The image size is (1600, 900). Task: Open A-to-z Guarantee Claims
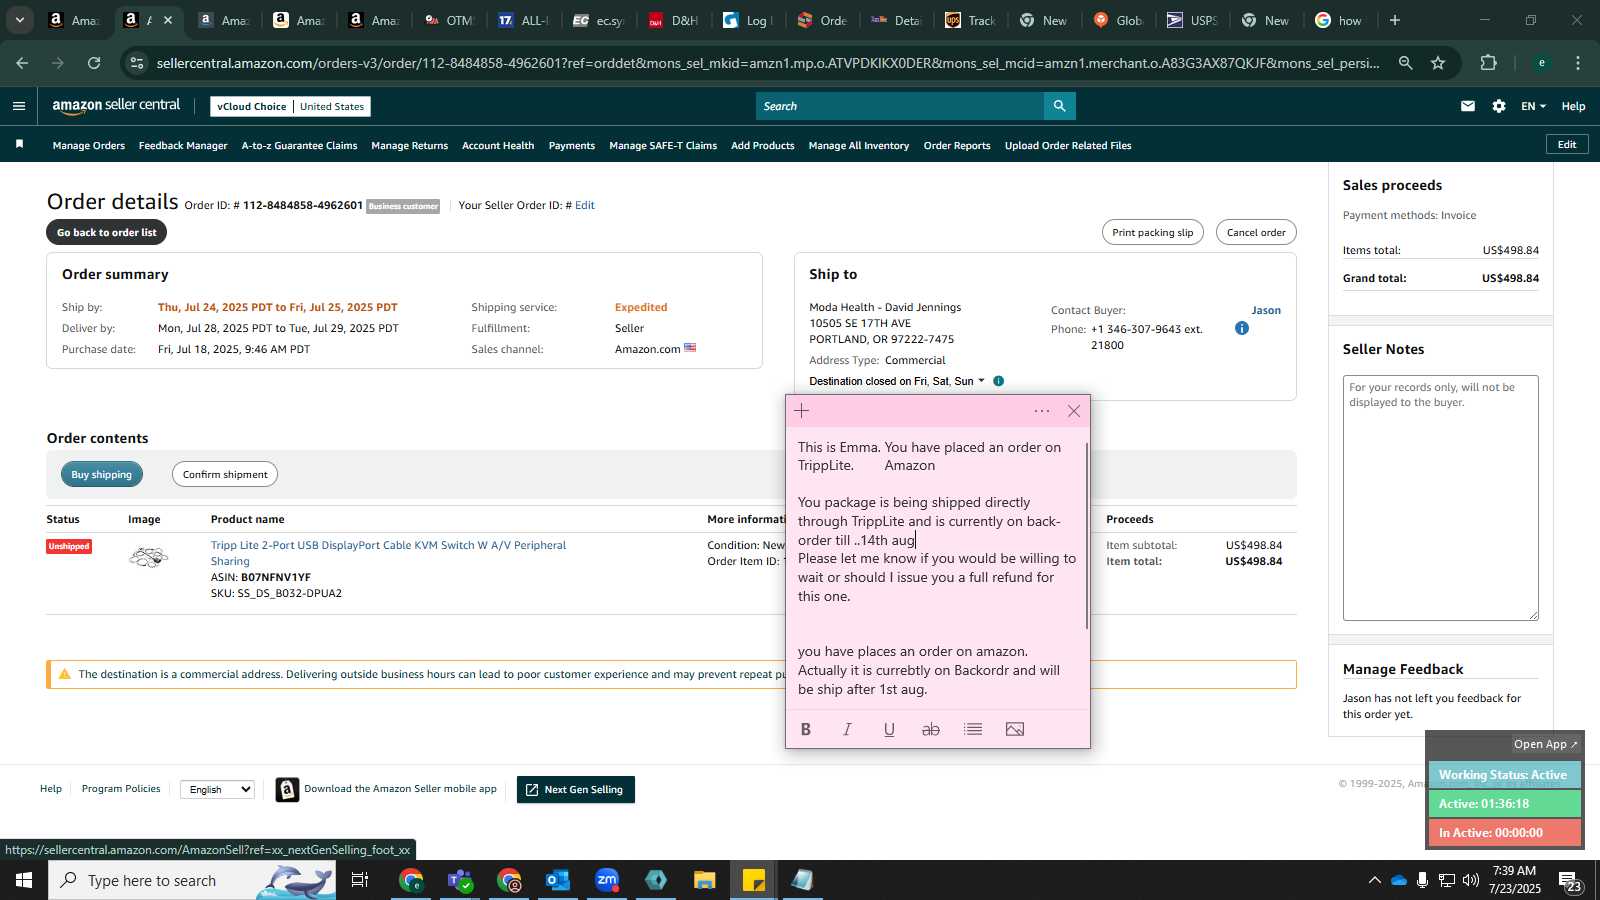(x=299, y=145)
